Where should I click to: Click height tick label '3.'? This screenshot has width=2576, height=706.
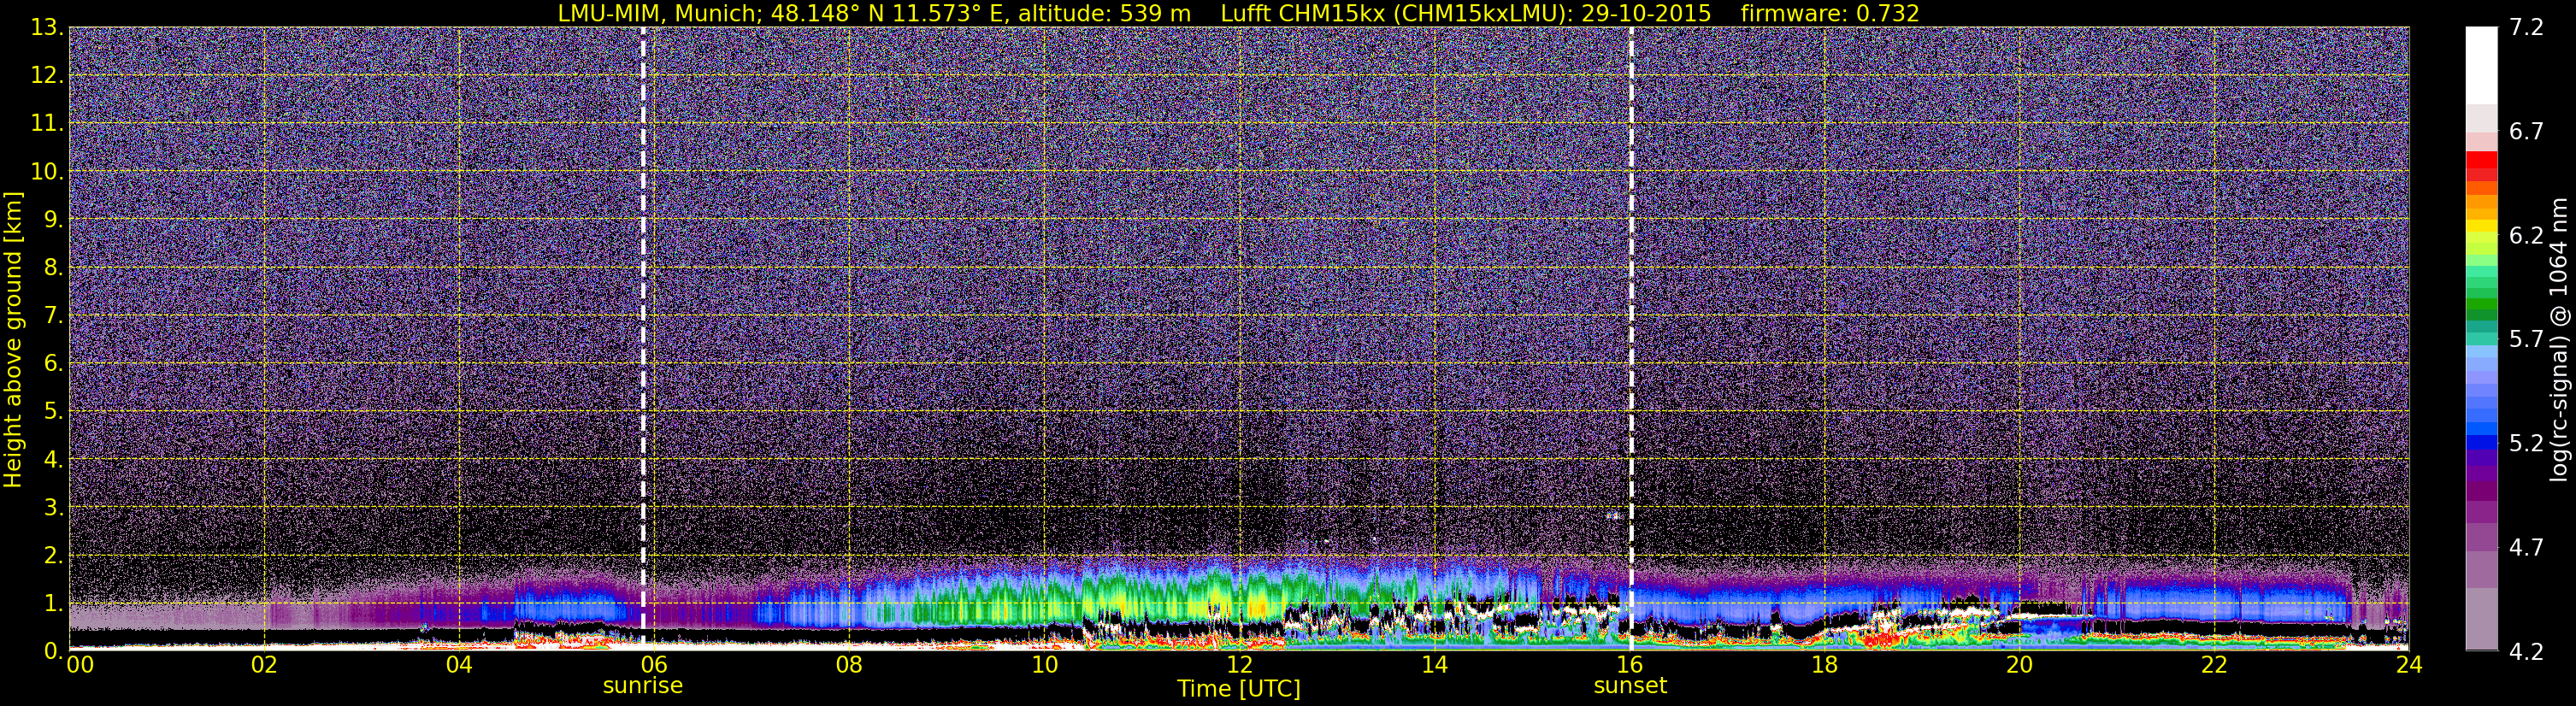click(53, 508)
